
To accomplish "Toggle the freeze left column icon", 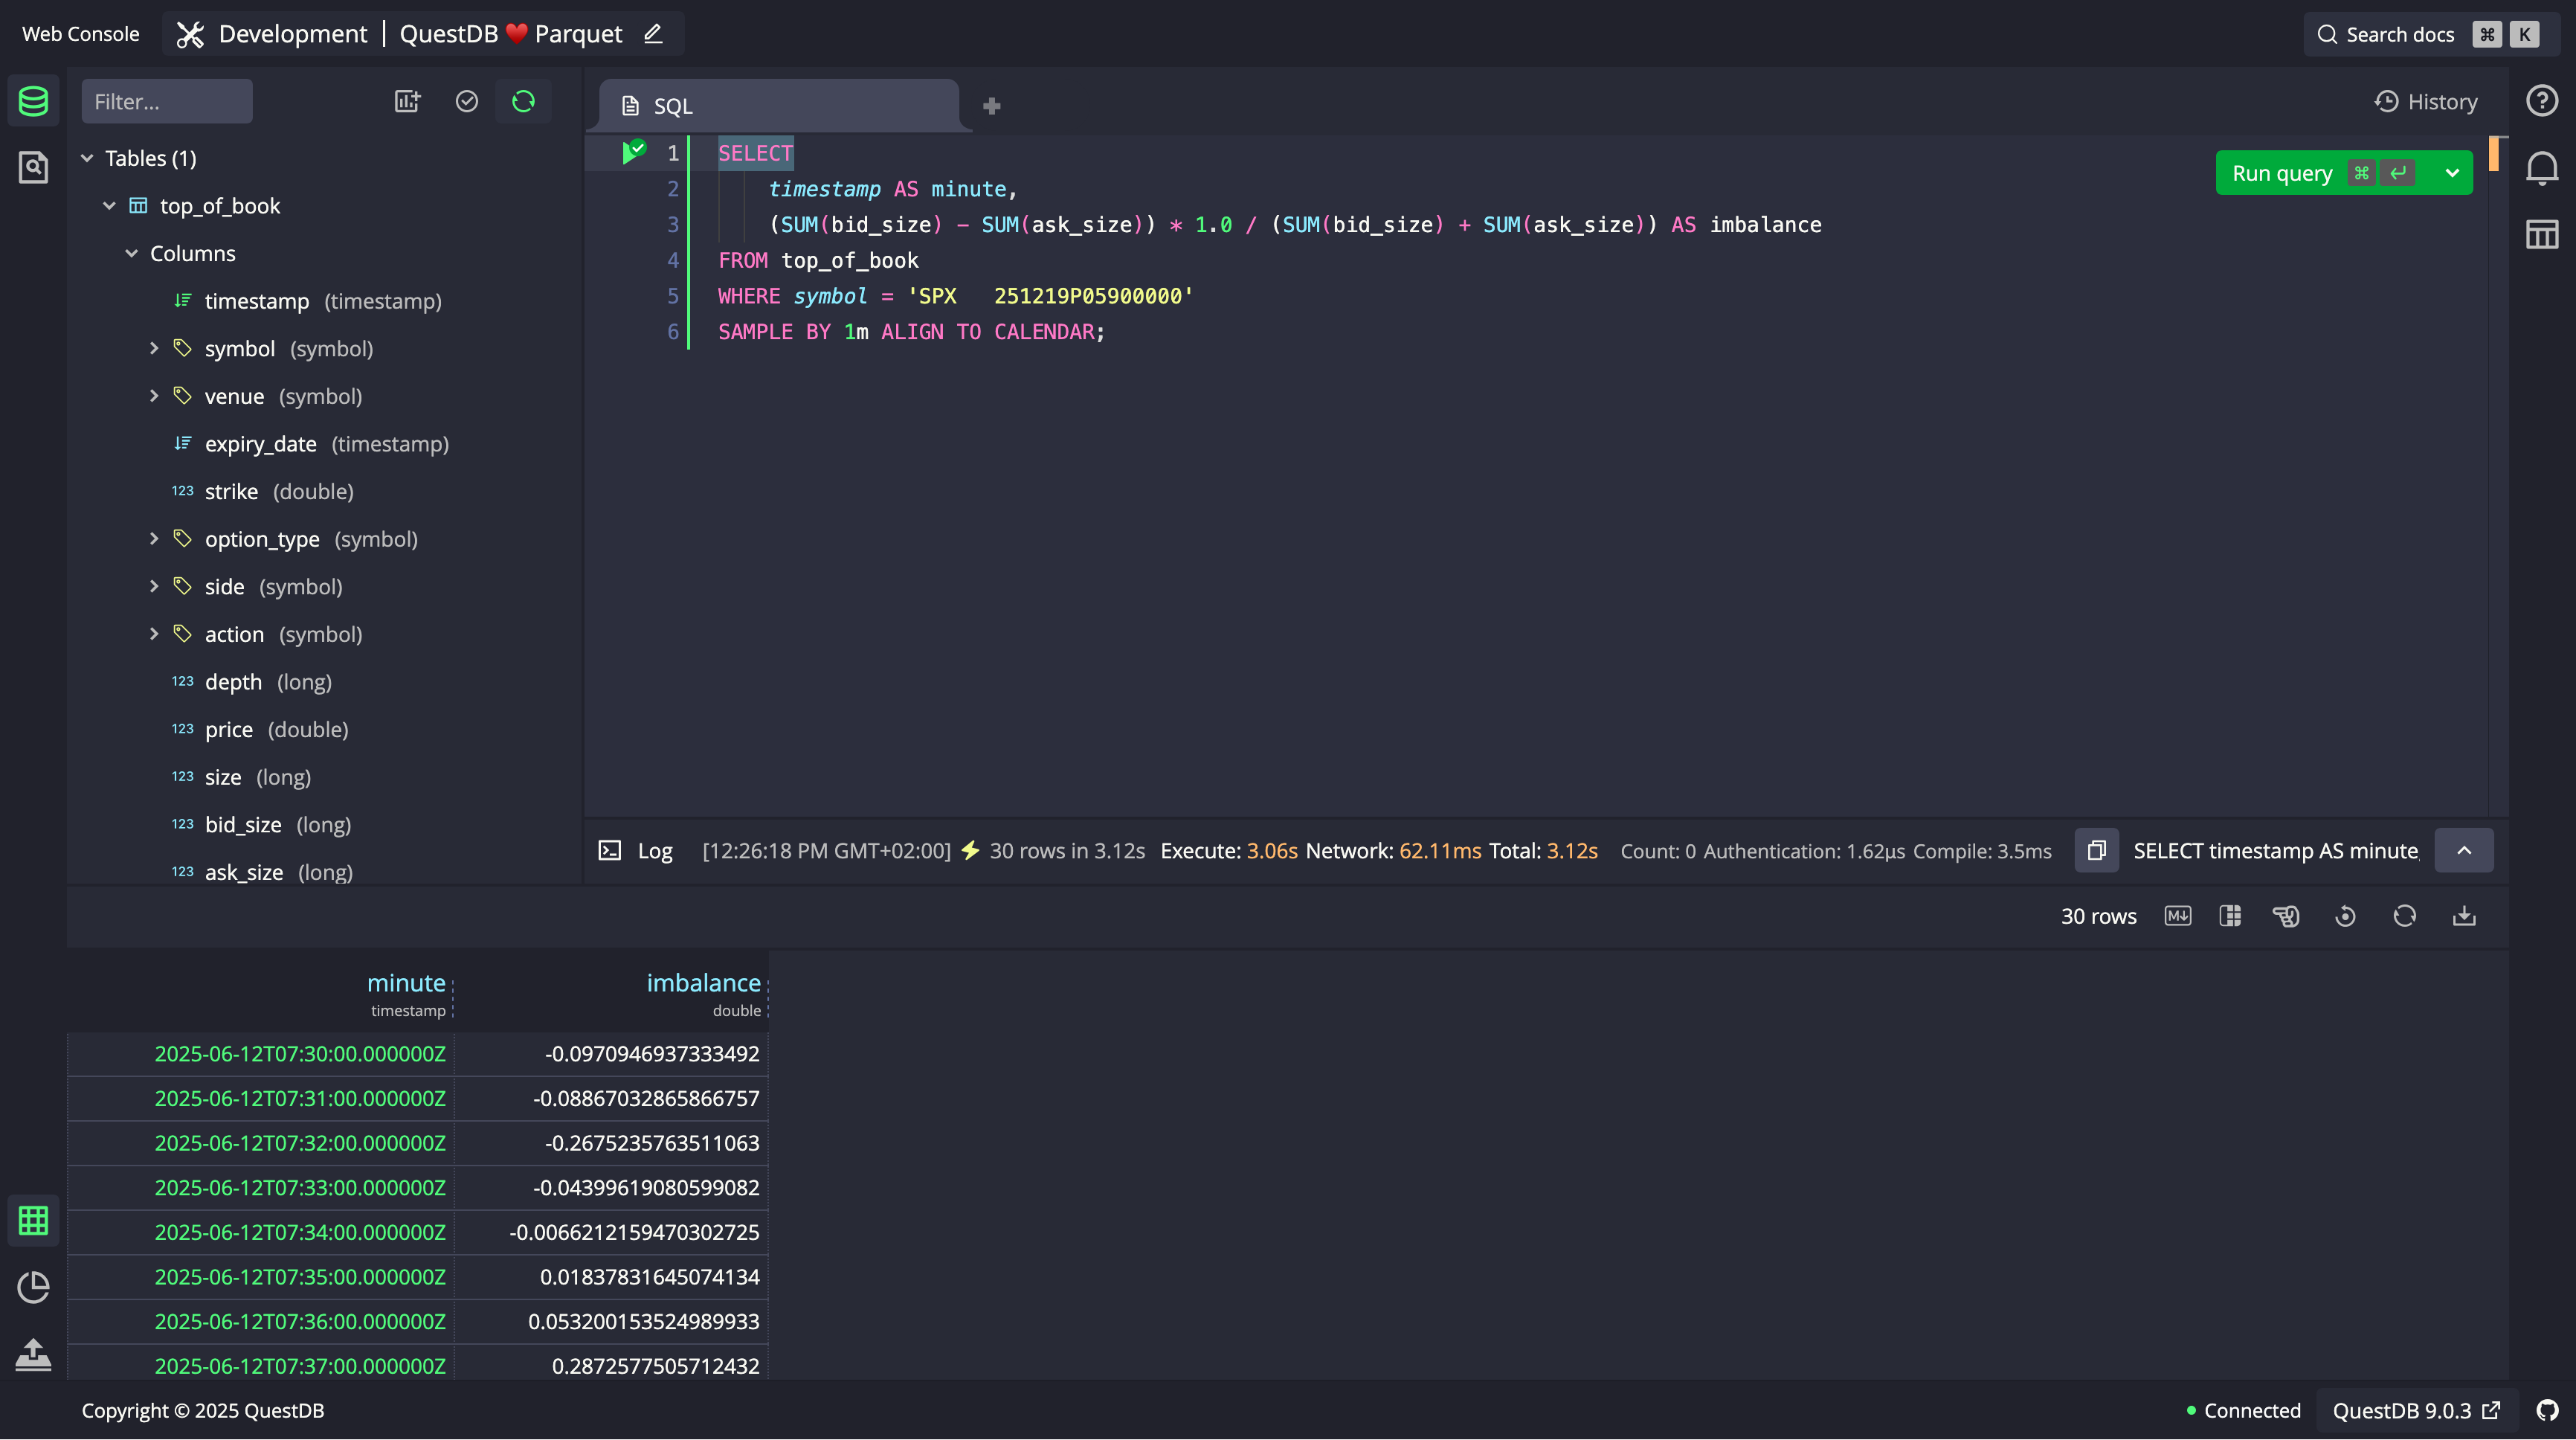I will (x=2230, y=916).
